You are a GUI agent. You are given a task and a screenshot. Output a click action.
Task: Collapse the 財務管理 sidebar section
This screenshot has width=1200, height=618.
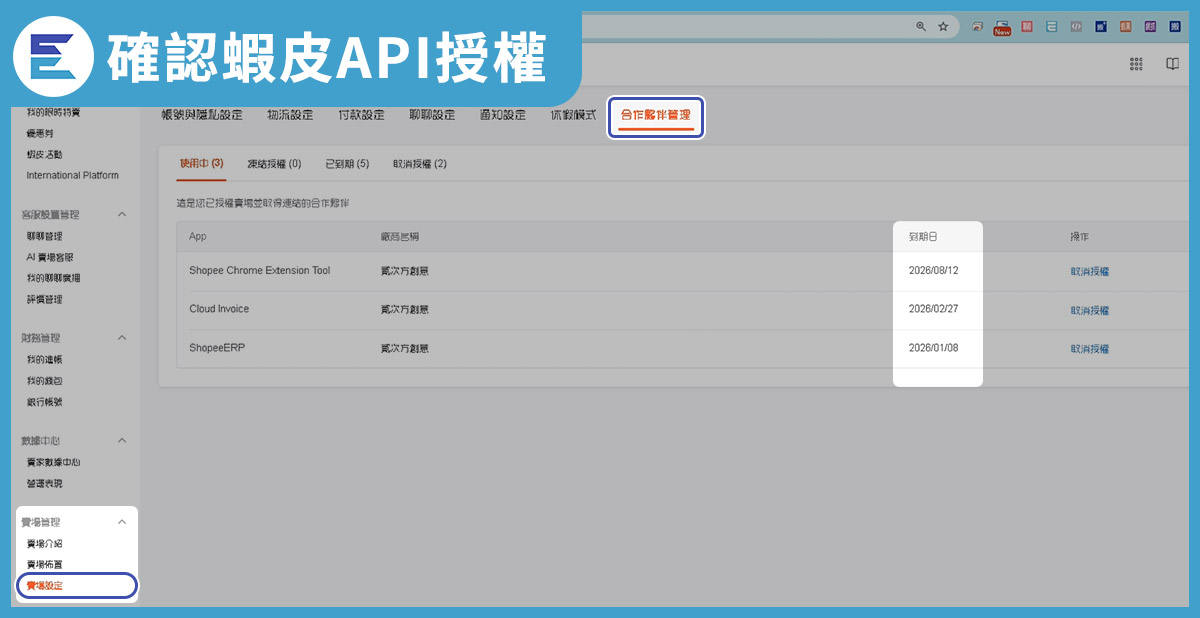click(122, 338)
